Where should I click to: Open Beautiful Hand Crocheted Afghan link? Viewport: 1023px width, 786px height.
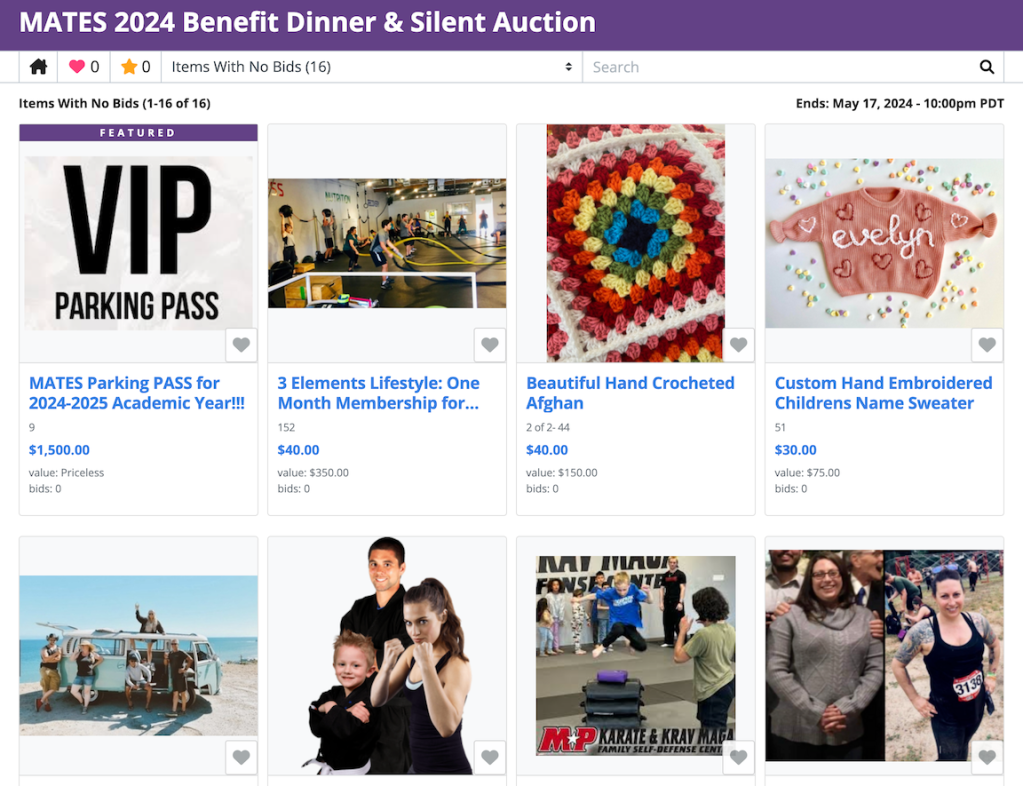click(630, 393)
